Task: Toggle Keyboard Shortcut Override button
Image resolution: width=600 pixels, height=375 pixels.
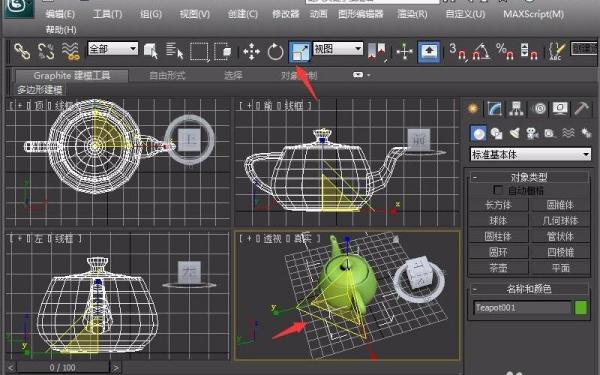Action: pyautogui.click(x=429, y=51)
